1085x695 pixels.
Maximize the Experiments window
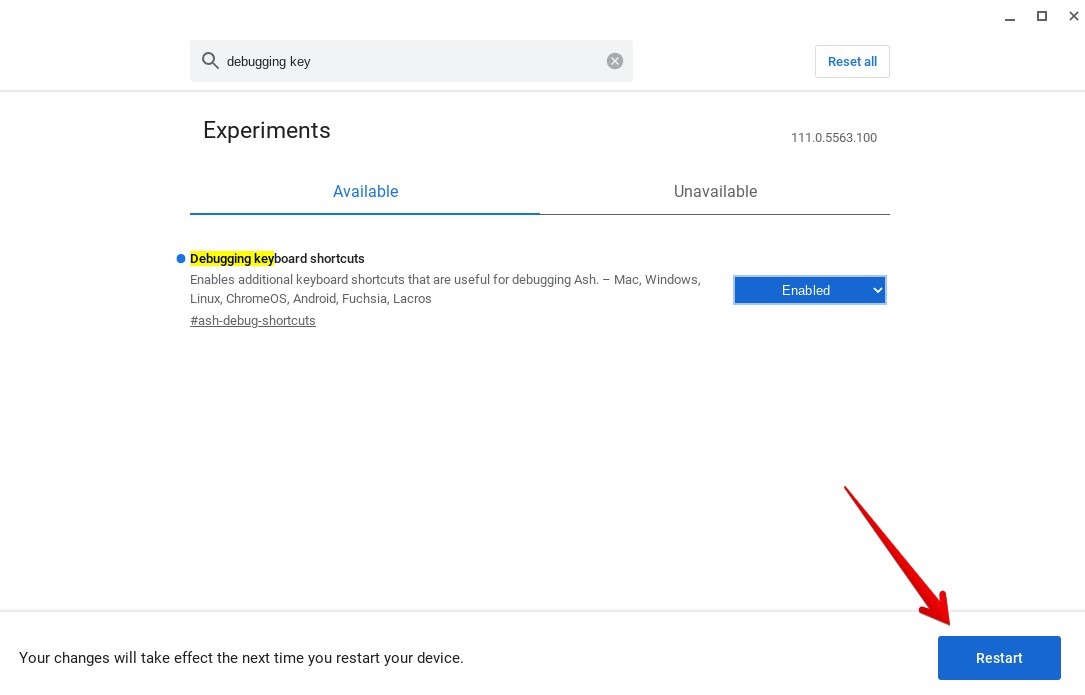tap(1041, 16)
